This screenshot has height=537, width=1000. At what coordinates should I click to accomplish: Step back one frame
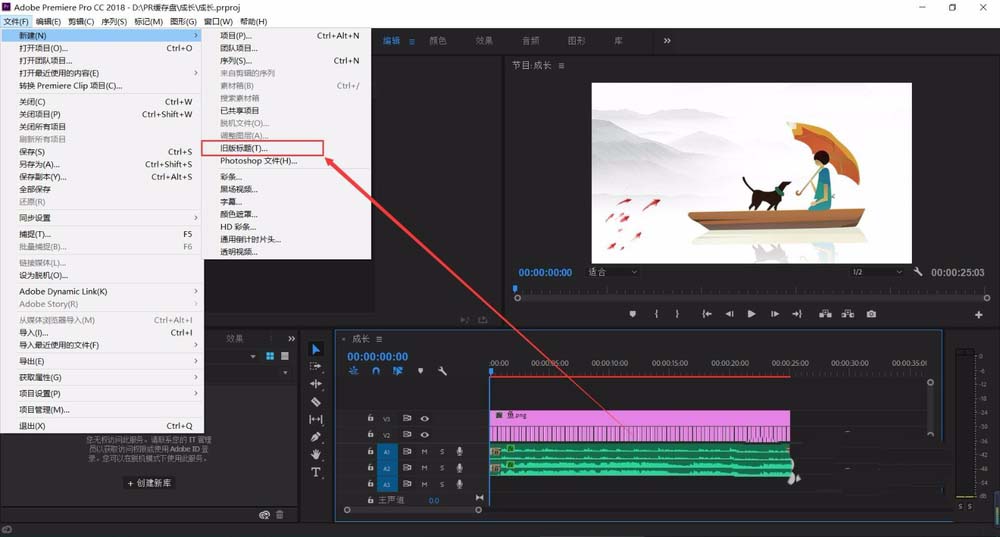point(730,314)
